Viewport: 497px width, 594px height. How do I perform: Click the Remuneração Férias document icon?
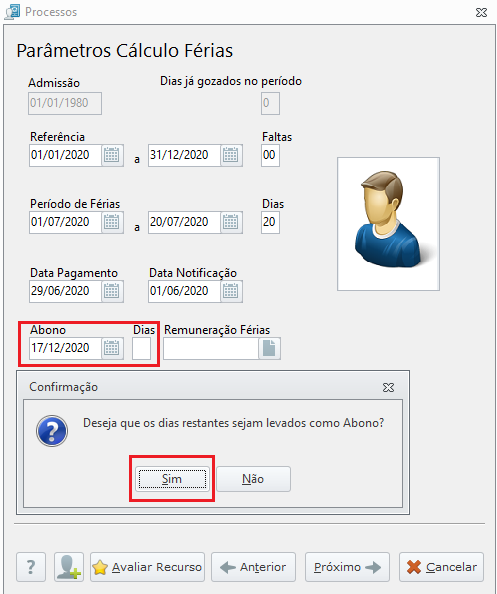269,348
